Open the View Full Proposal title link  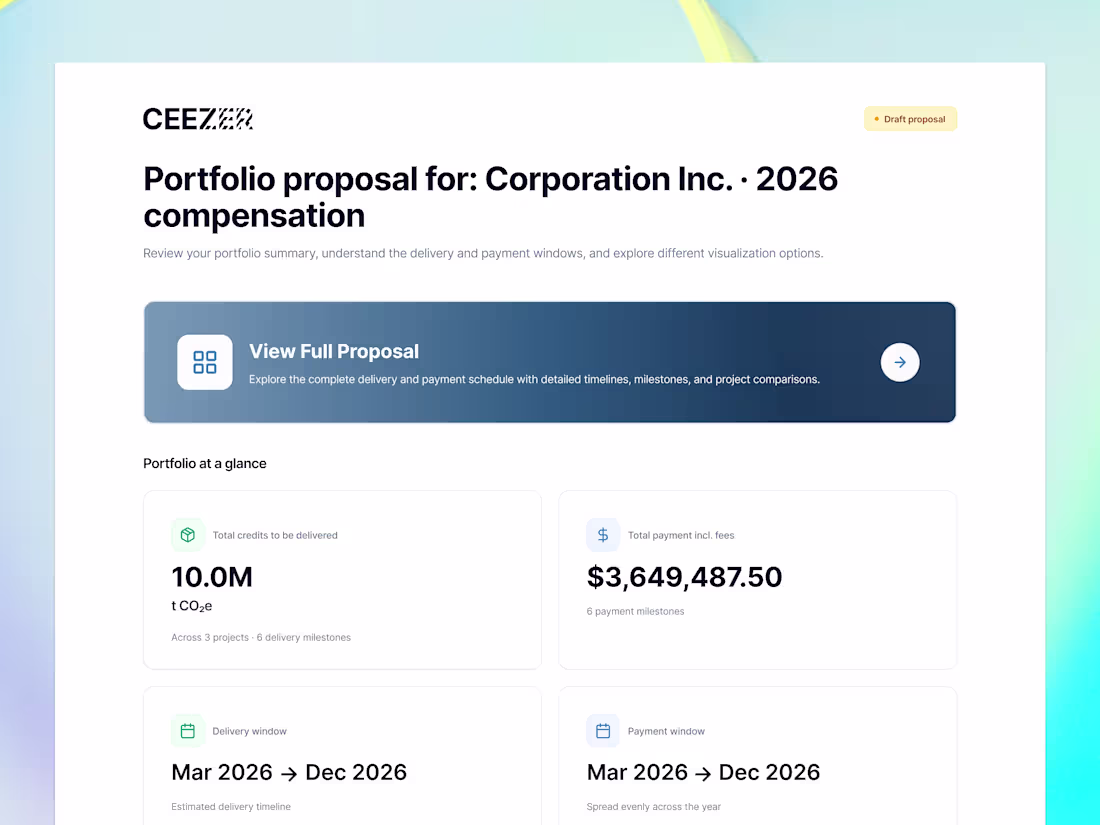[334, 351]
